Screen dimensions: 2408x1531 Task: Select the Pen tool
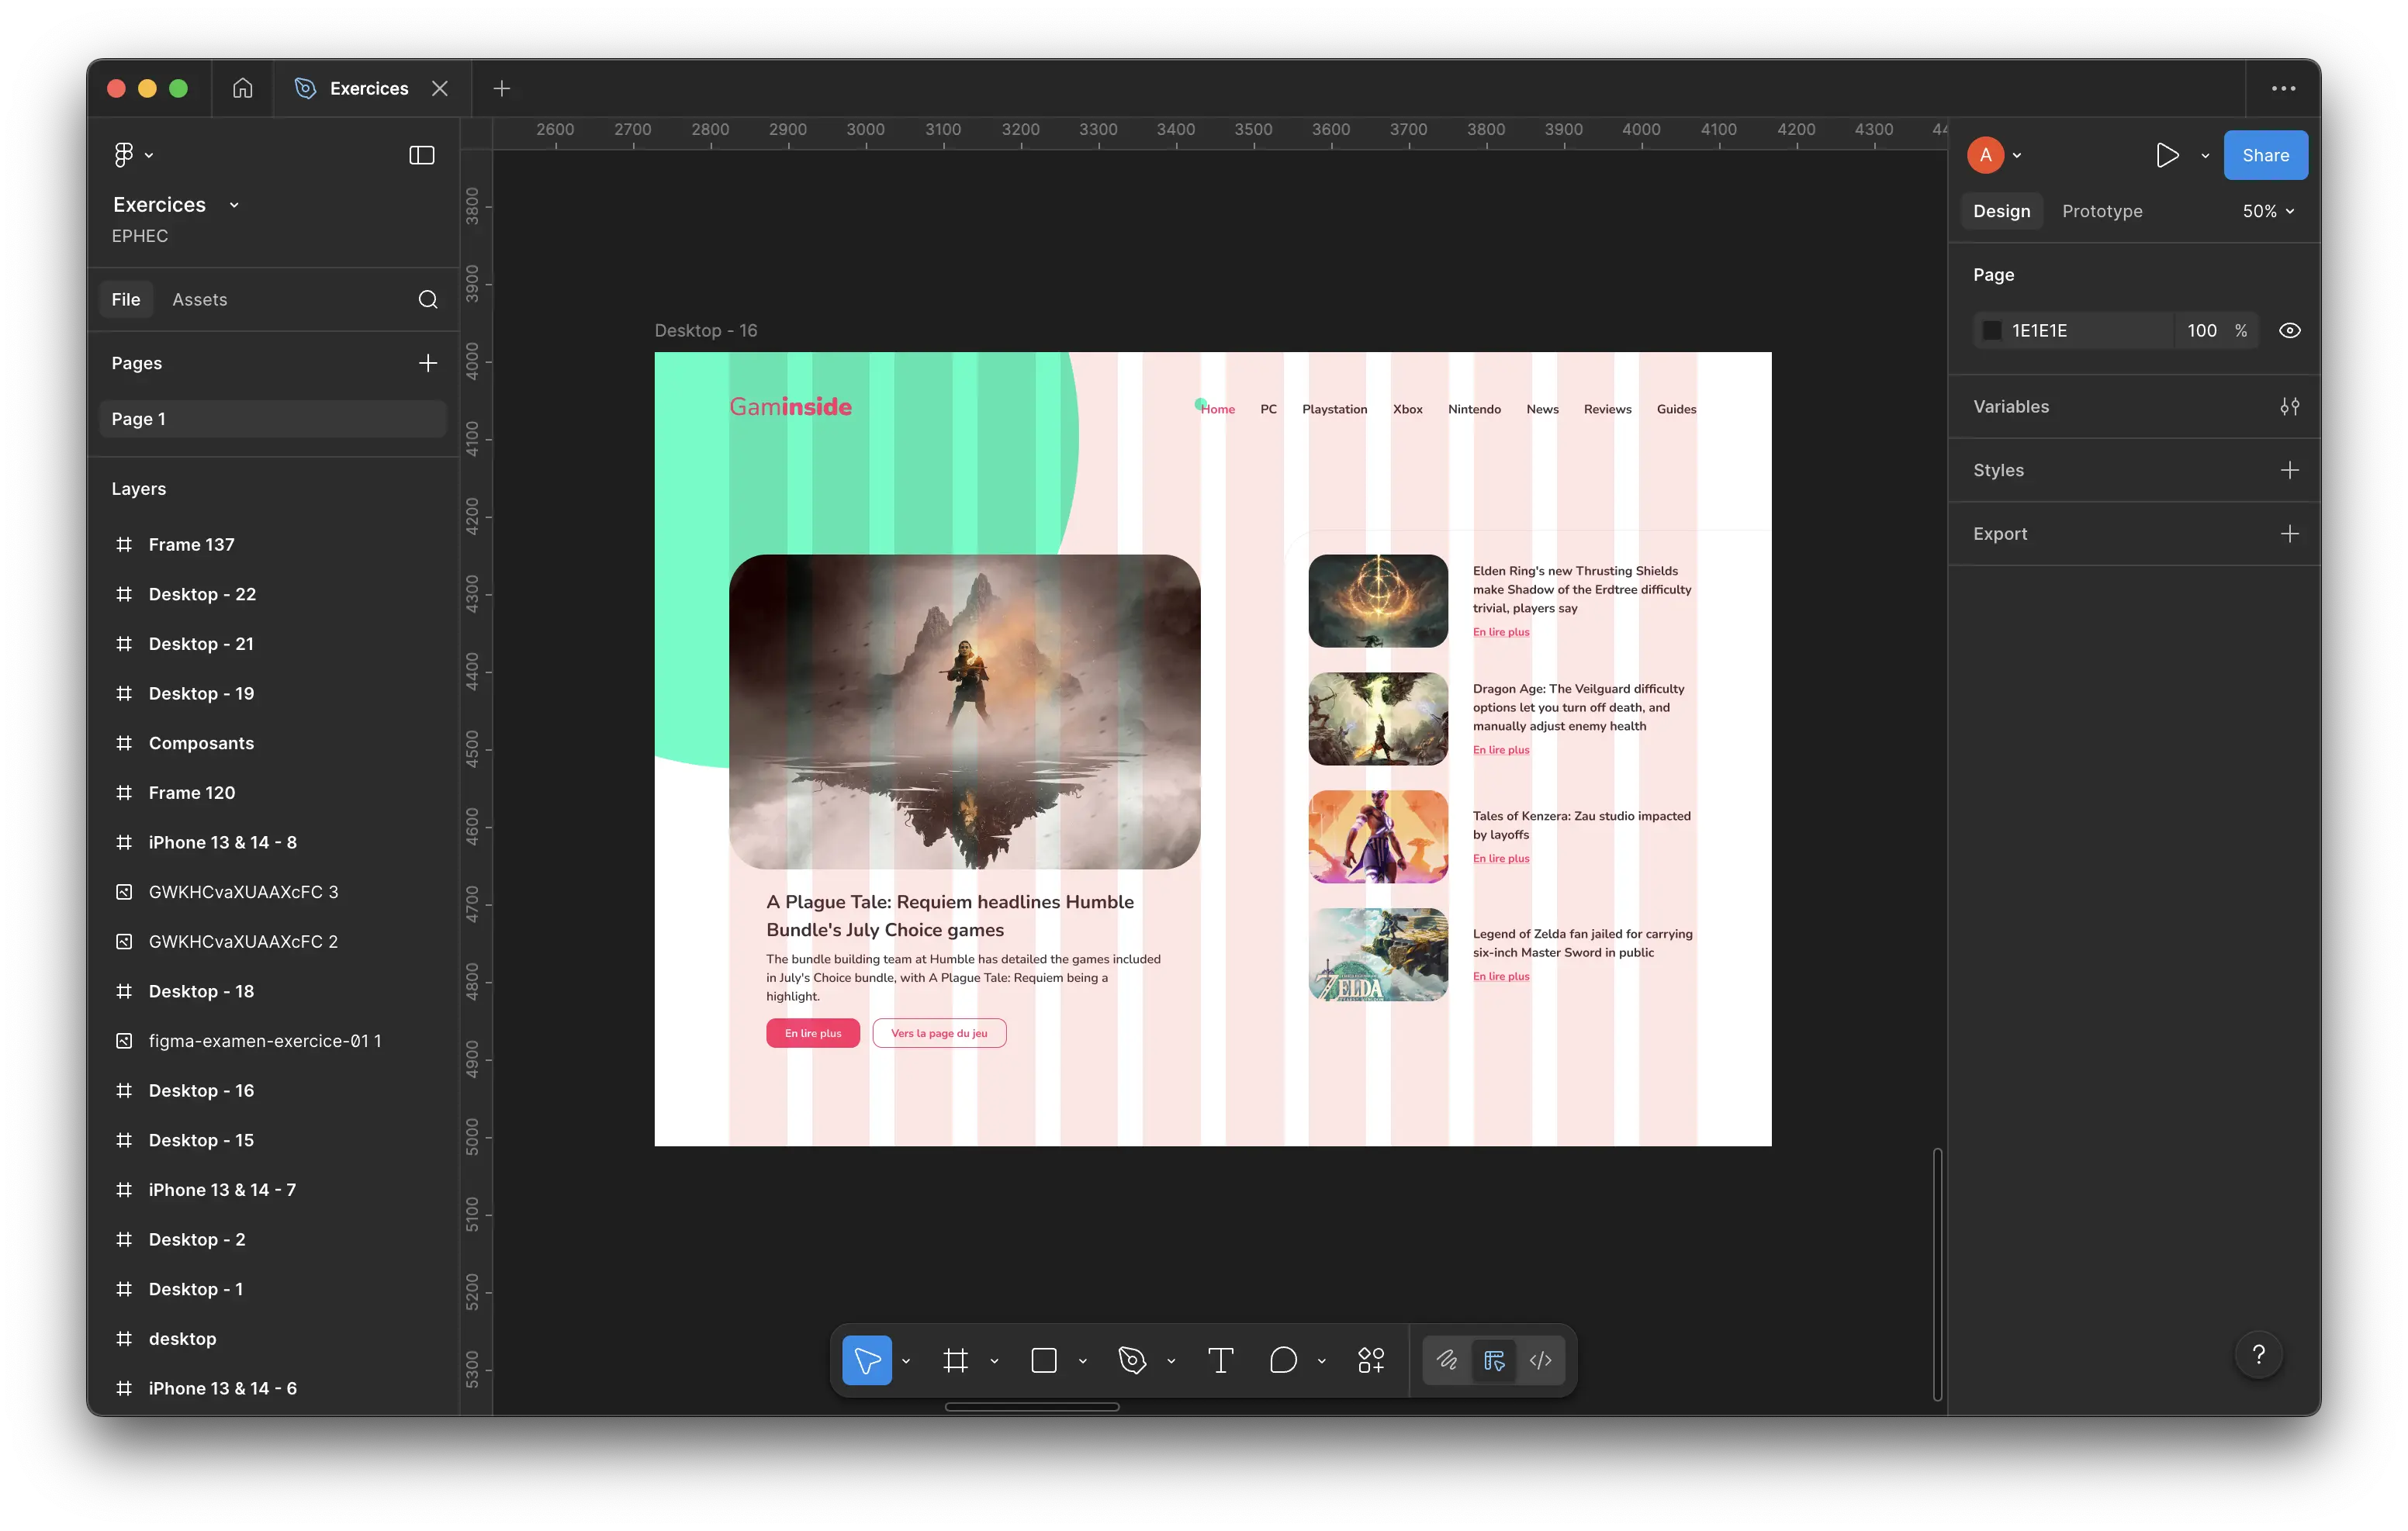pyautogui.click(x=1131, y=1360)
